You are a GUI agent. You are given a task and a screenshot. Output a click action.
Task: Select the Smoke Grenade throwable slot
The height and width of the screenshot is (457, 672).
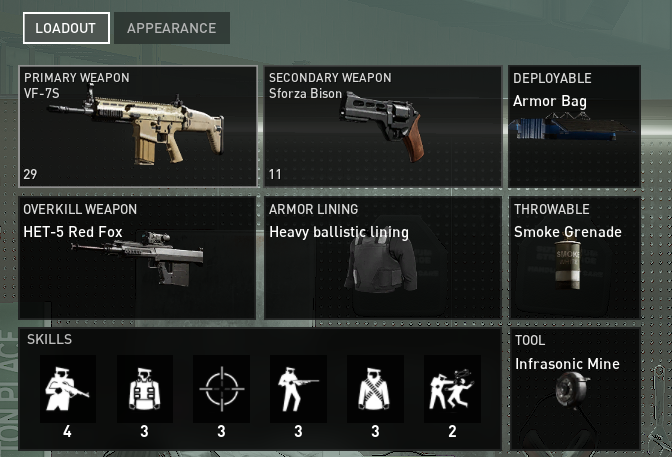575,258
